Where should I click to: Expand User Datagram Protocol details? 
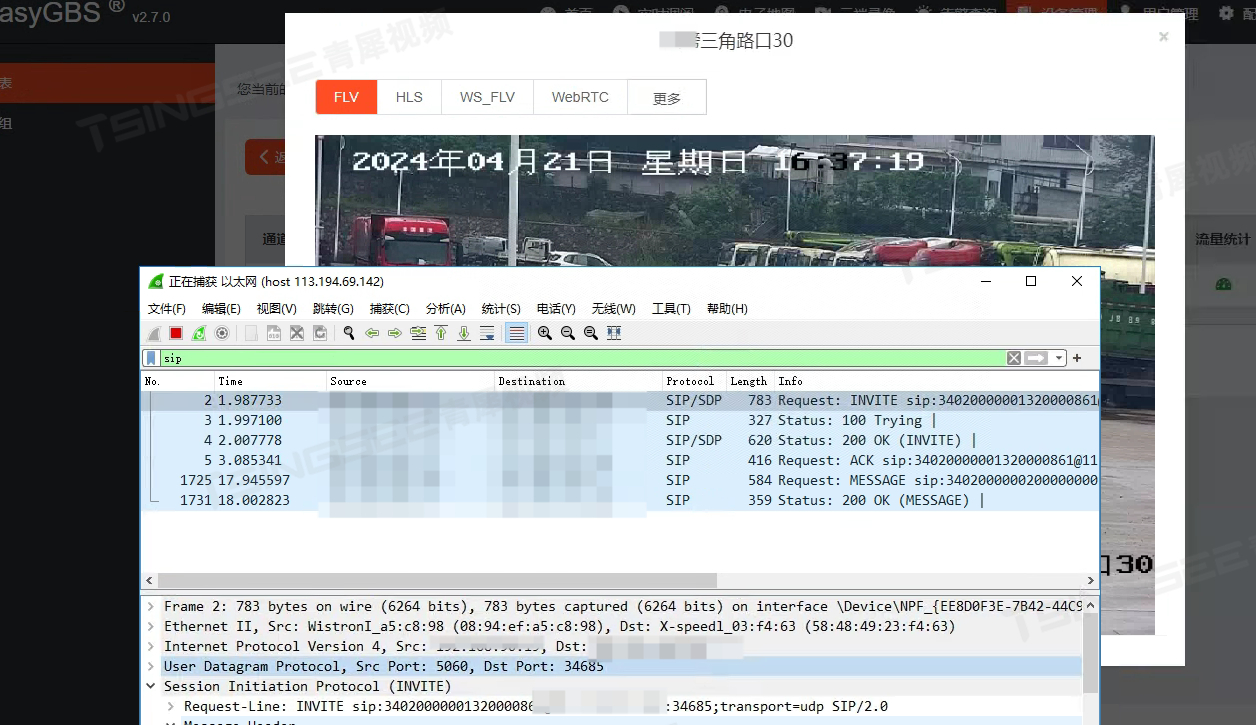pyautogui.click(x=151, y=666)
